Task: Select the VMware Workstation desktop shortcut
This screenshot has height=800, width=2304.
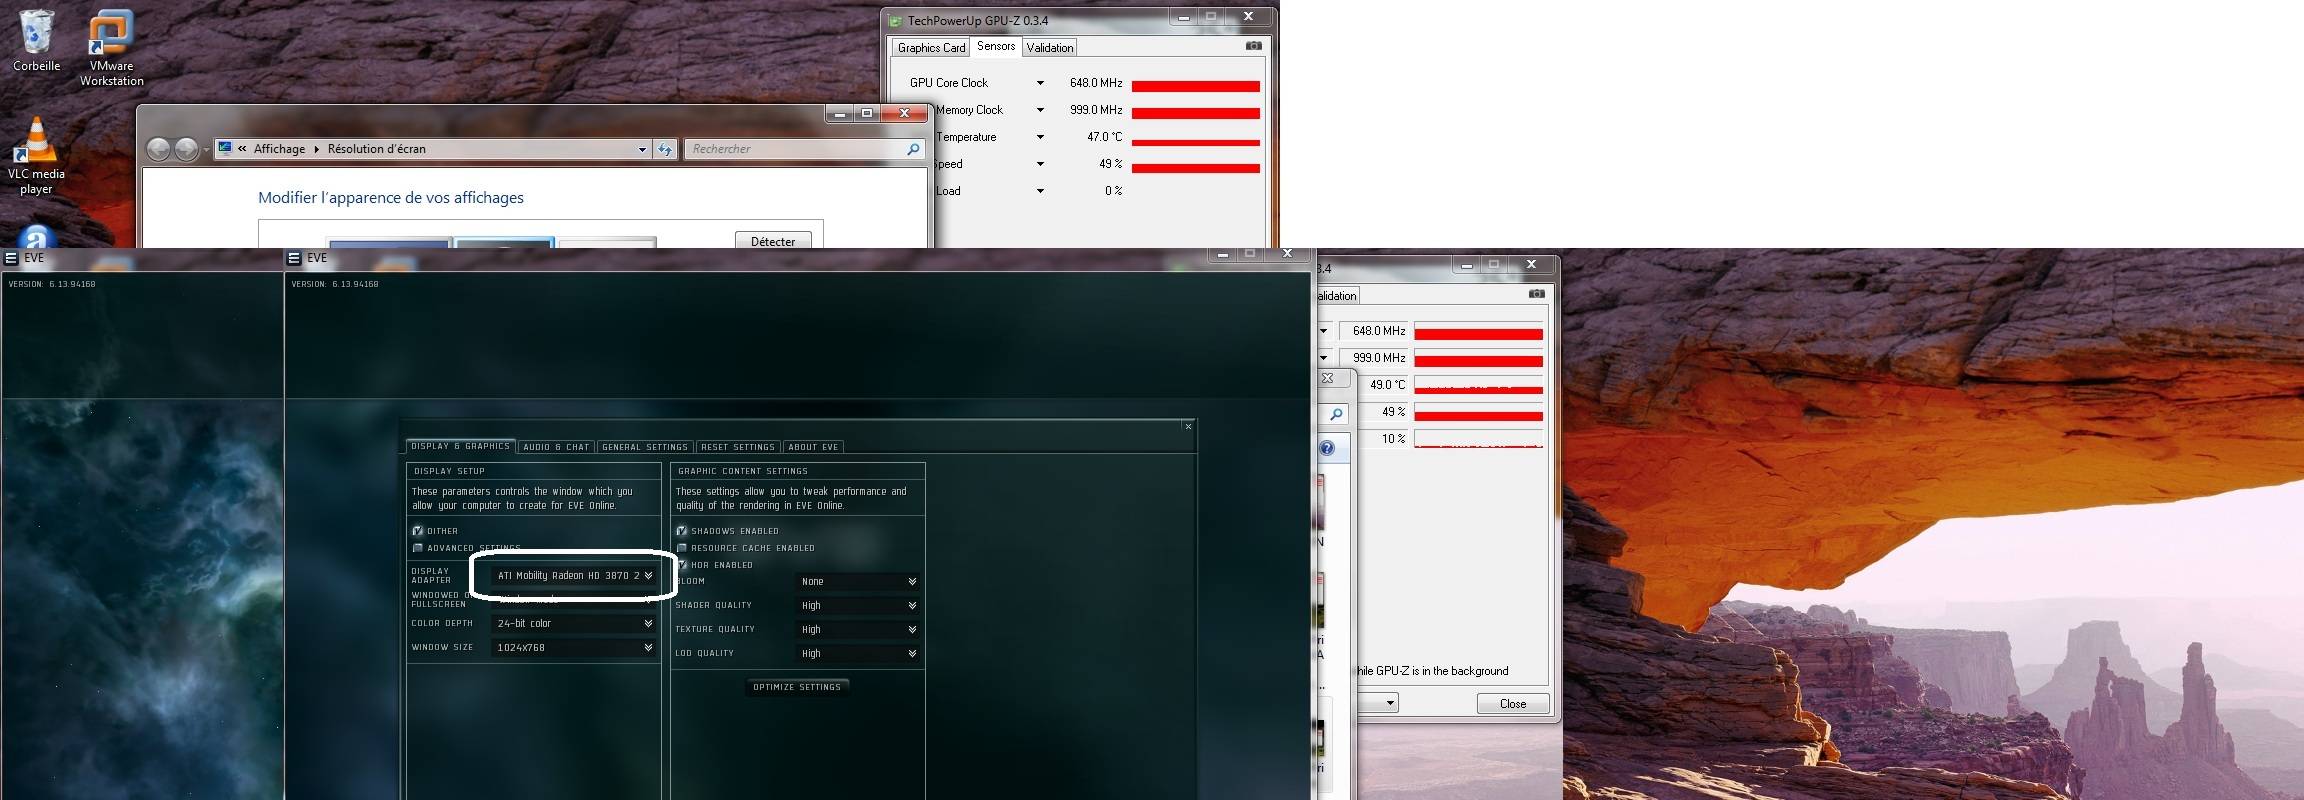Action: point(111,48)
